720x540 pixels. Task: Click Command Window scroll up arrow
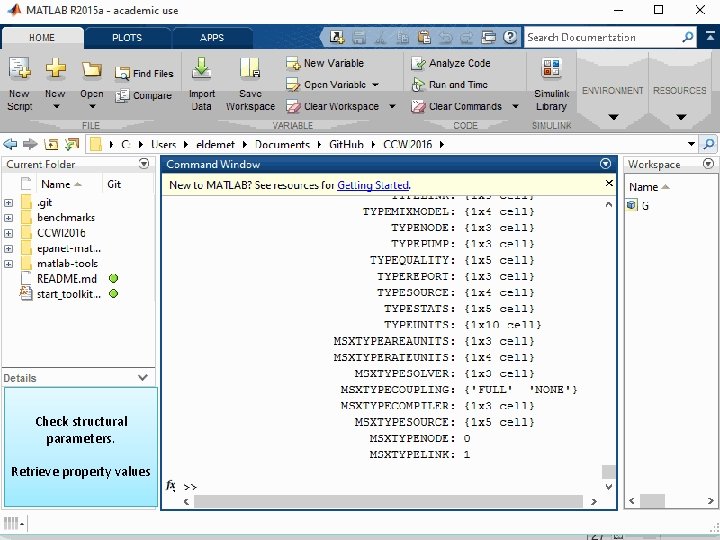tap(608, 204)
